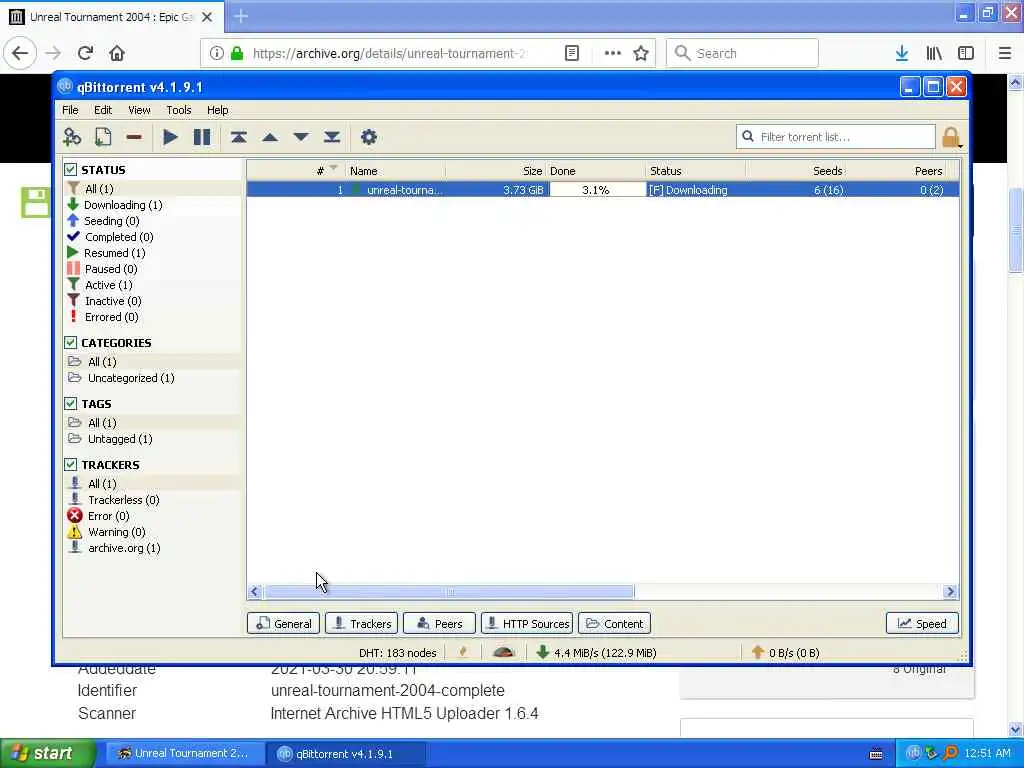The image size is (1024, 768).
Task: Click the alternative speed limits turtle icon
Action: 504,652
